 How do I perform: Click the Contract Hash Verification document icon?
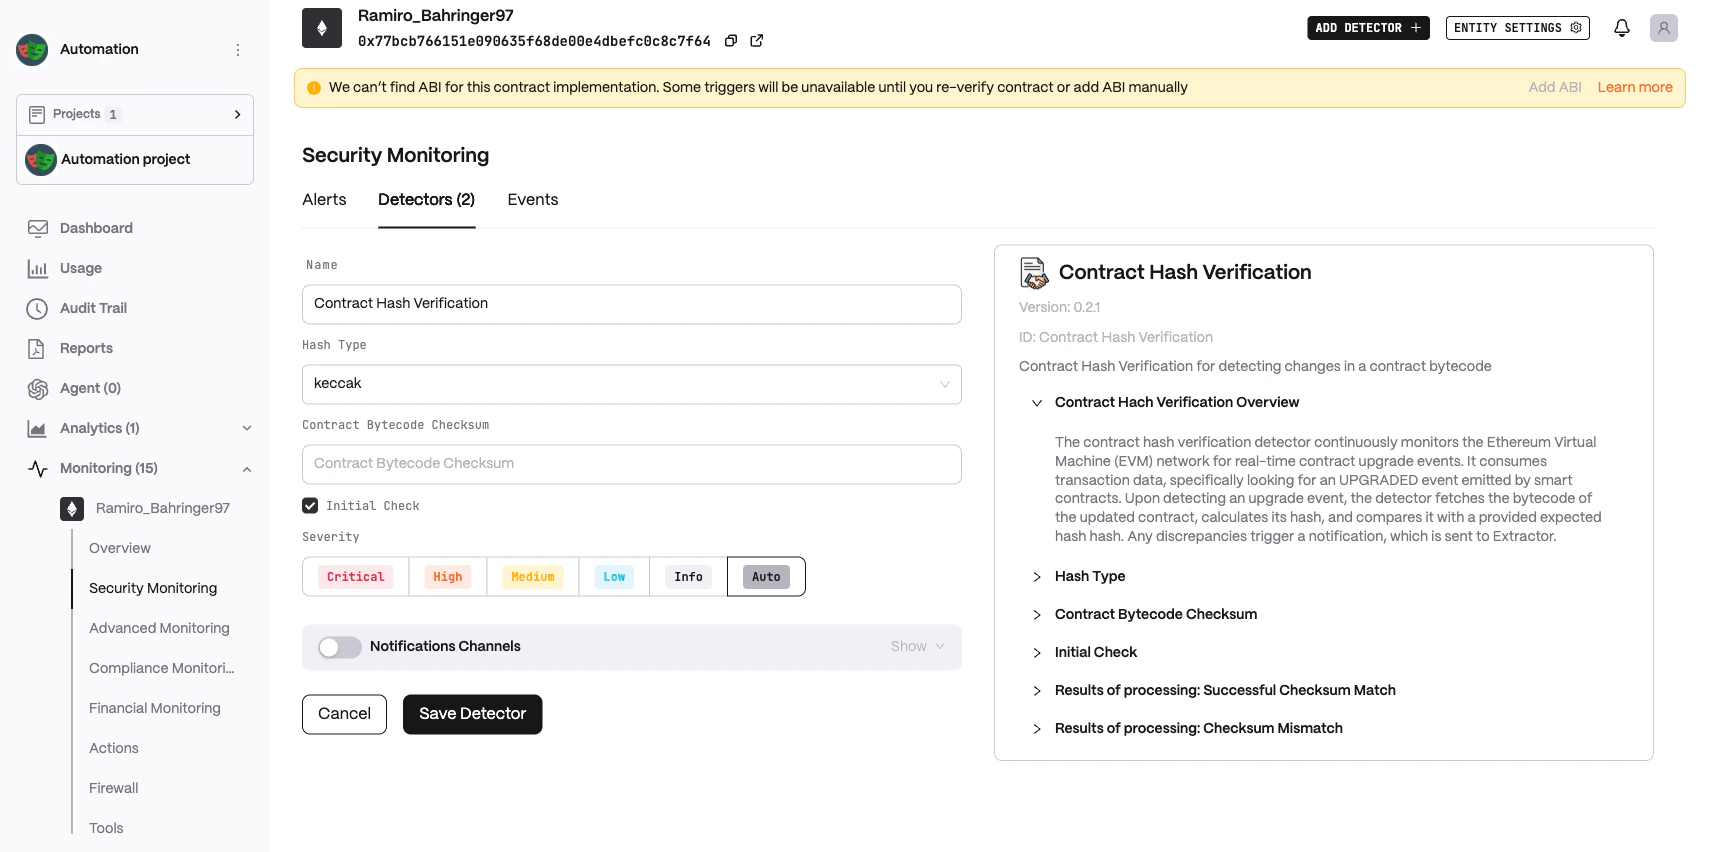(x=1034, y=272)
